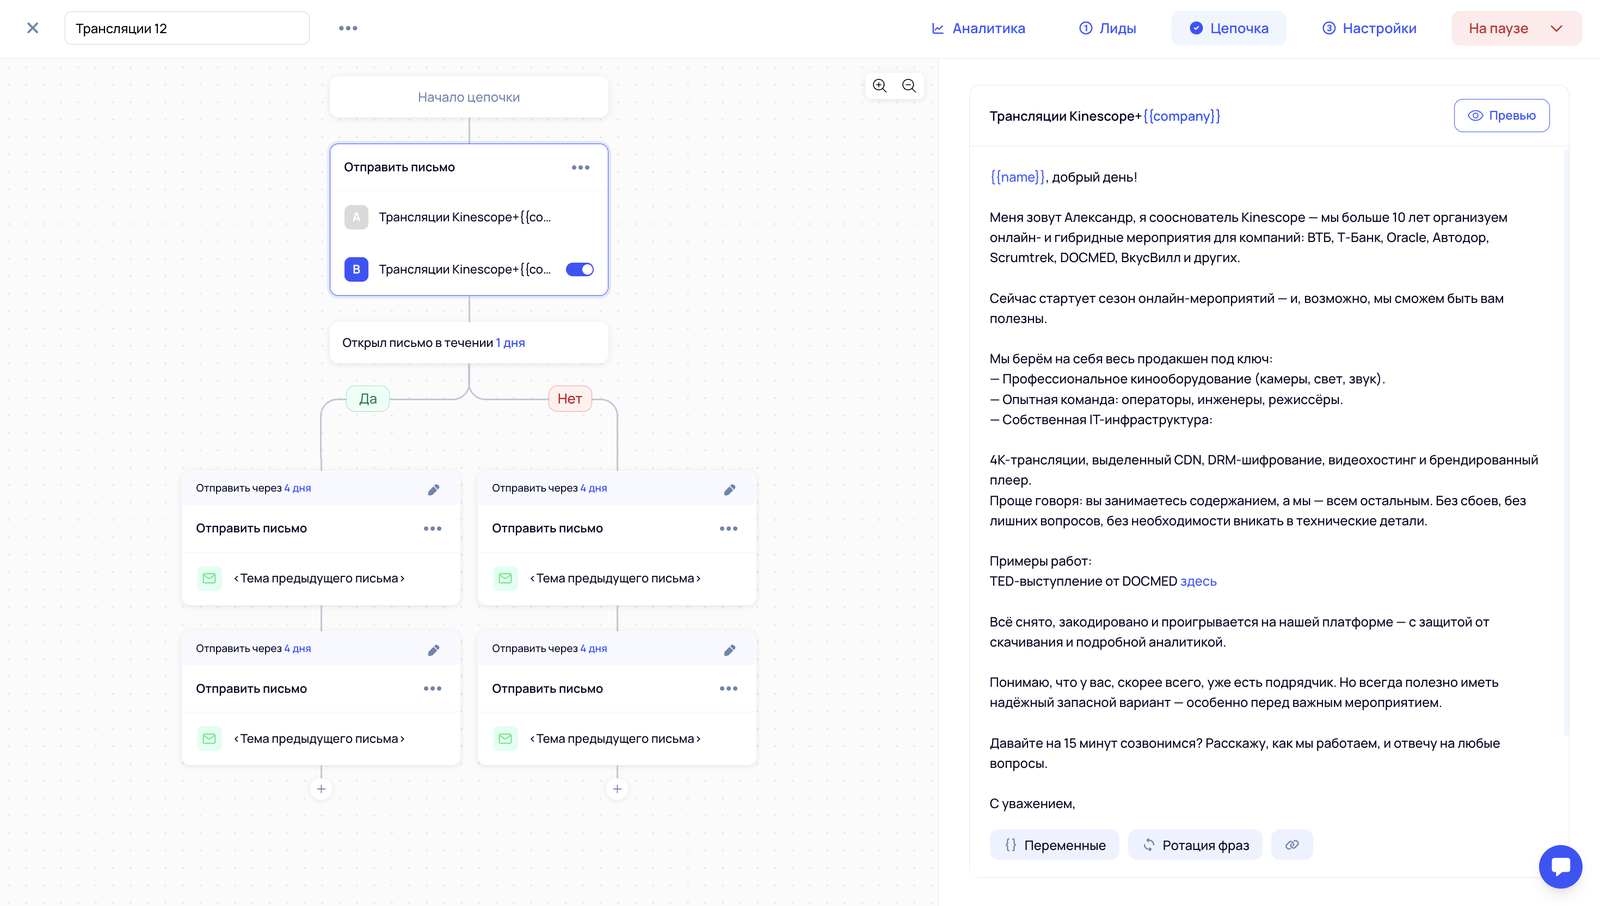Open the email Превью
This screenshot has height=906, width=1600.
click(x=1502, y=116)
